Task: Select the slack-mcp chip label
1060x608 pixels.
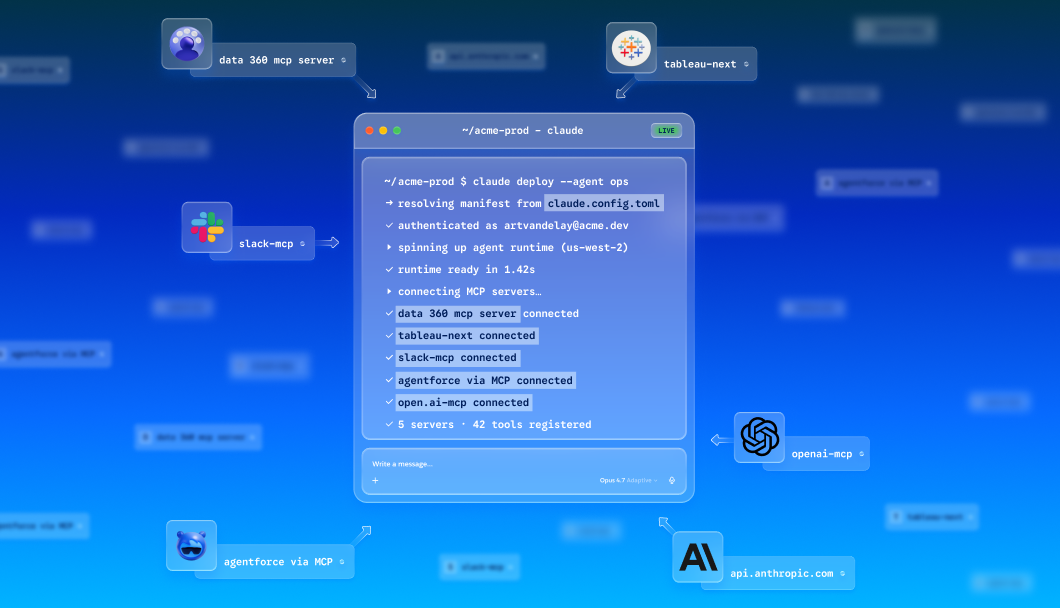Action: (x=266, y=243)
